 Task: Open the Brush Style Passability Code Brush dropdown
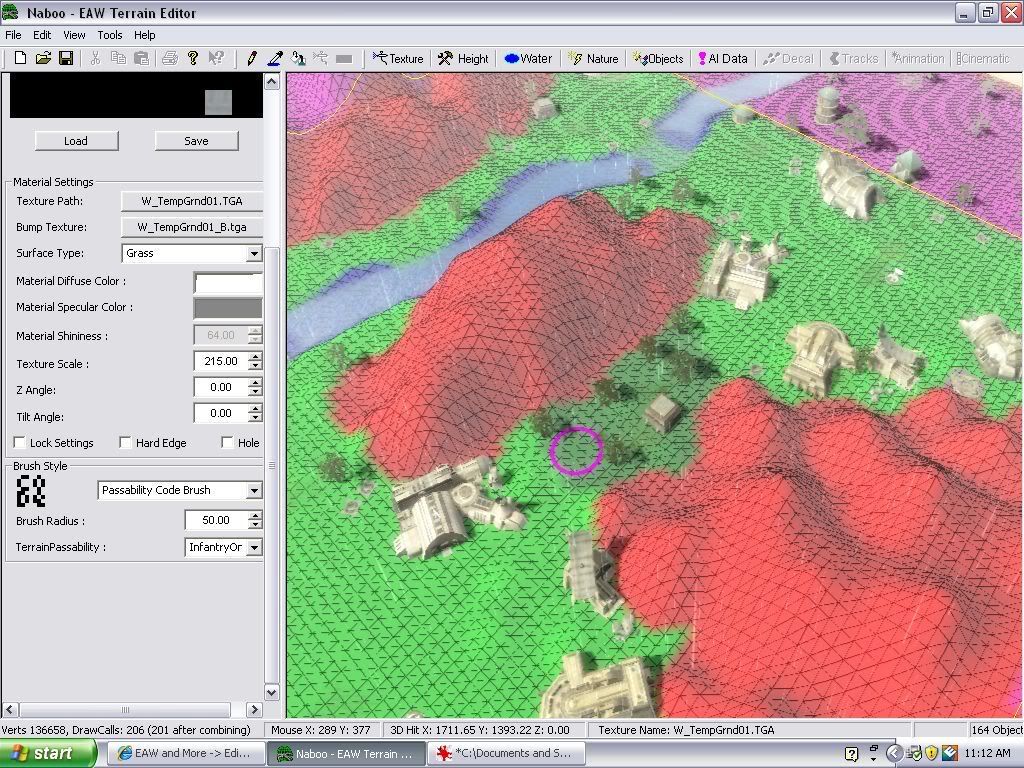click(254, 490)
